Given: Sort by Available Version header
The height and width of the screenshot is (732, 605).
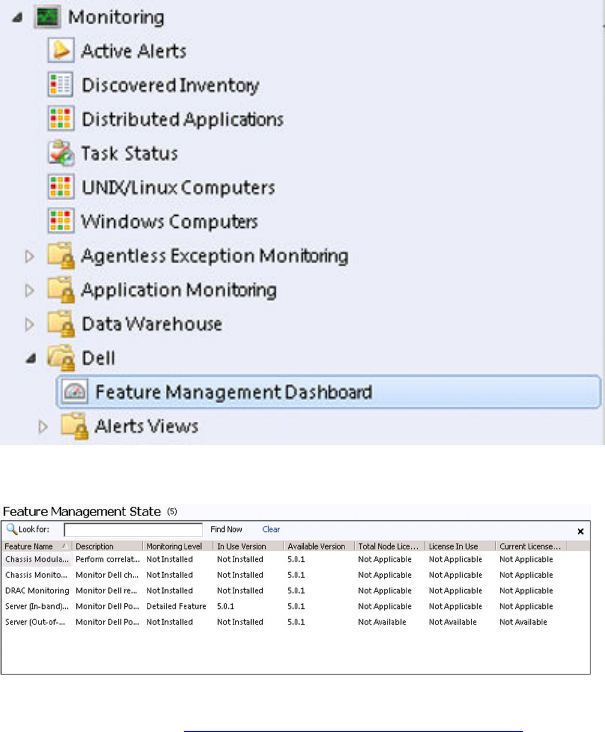Looking at the screenshot, I should (x=319, y=546).
